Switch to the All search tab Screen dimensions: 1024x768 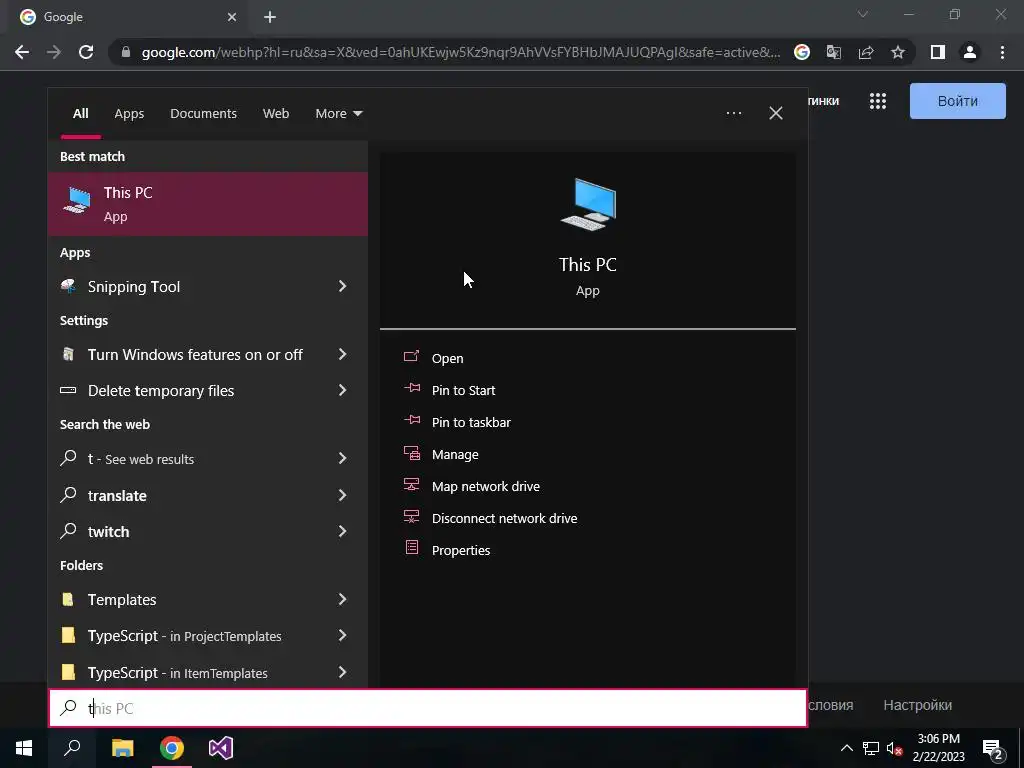pos(80,114)
